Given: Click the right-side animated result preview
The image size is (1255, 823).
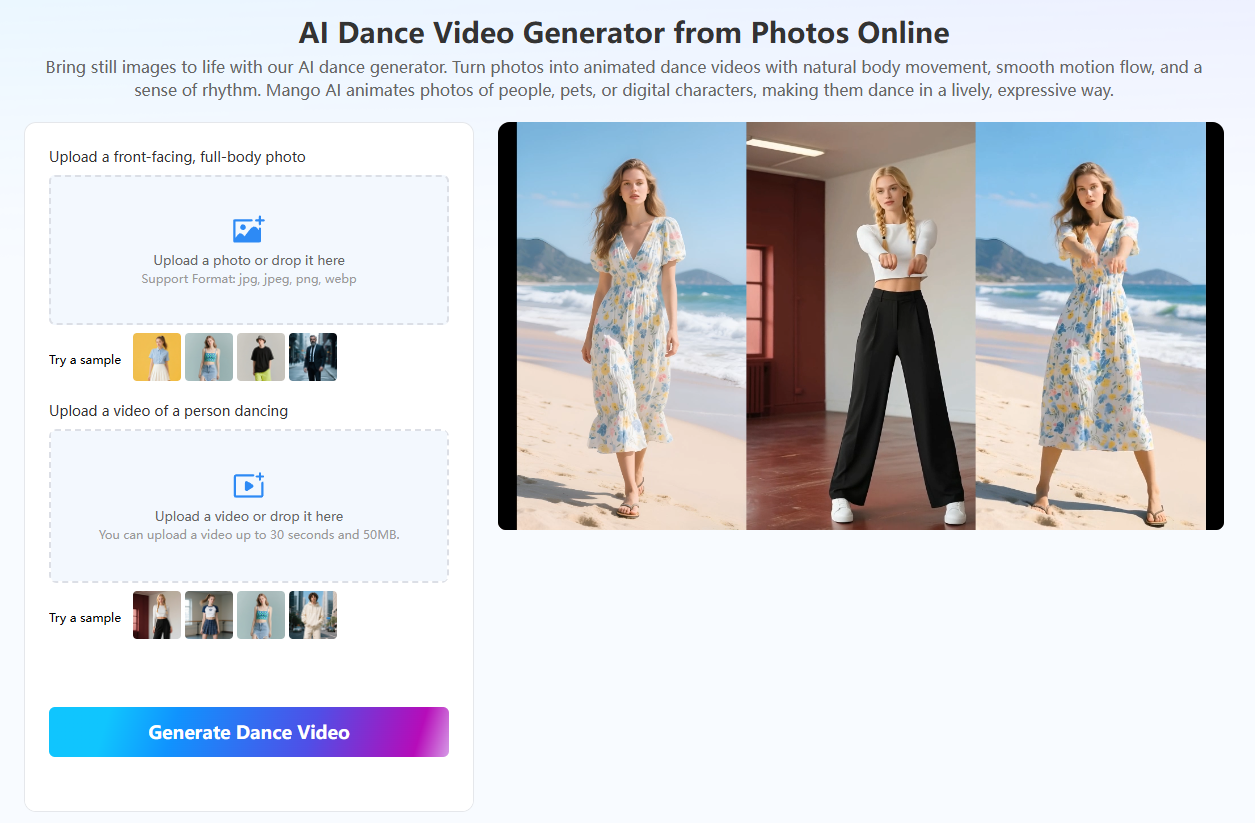Looking at the screenshot, I should coord(1090,326).
